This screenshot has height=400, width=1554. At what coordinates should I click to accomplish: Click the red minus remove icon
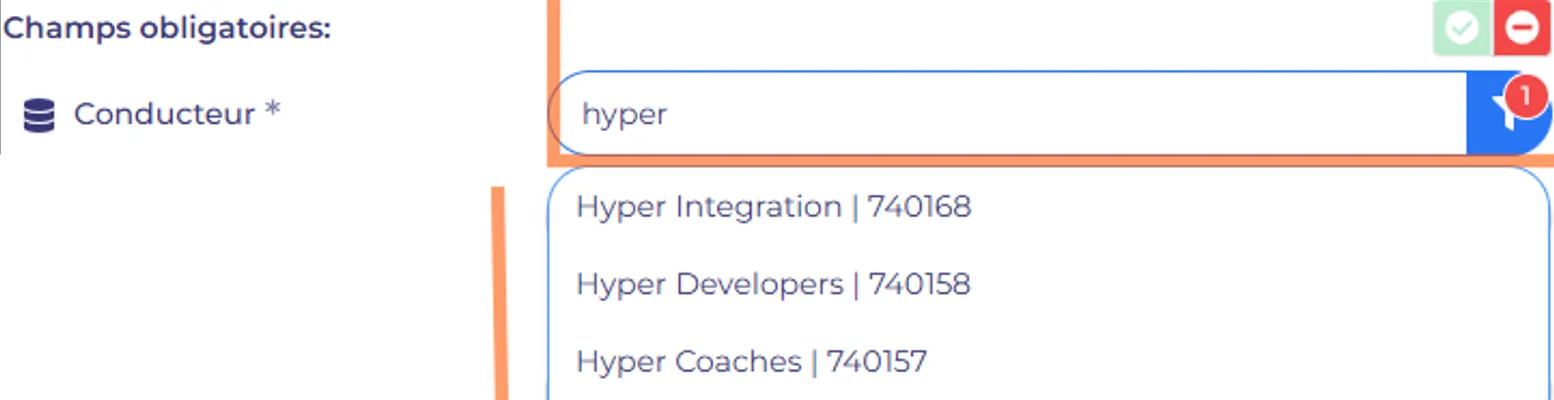coord(1522,28)
